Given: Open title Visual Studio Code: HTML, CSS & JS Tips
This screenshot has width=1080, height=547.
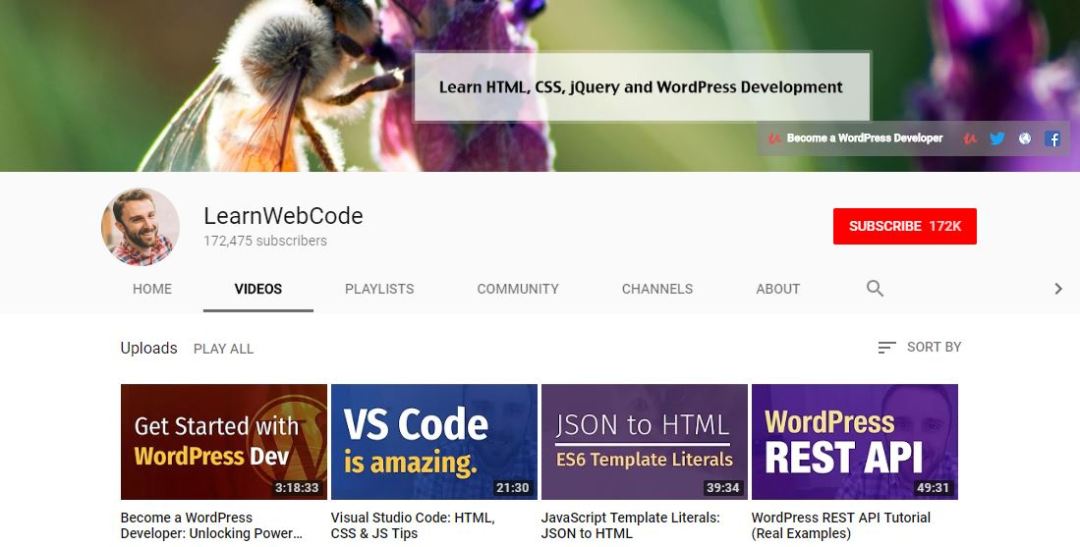Looking at the screenshot, I should tap(413, 525).
